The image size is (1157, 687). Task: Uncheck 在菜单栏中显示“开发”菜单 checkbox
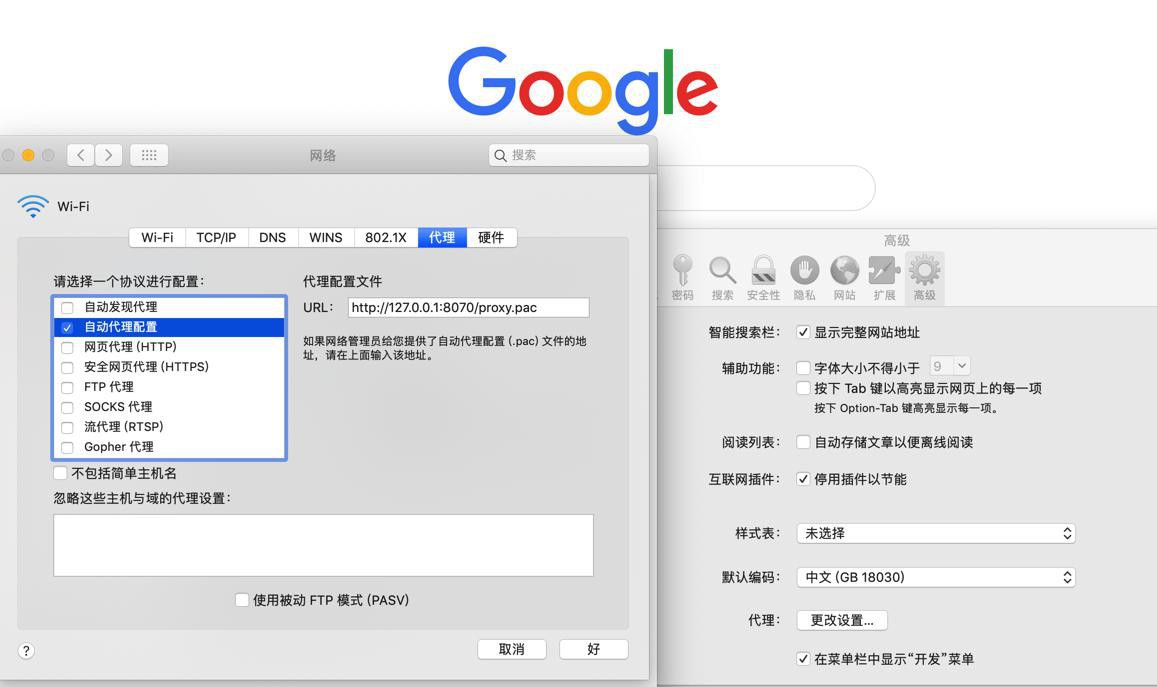click(804, 659)
